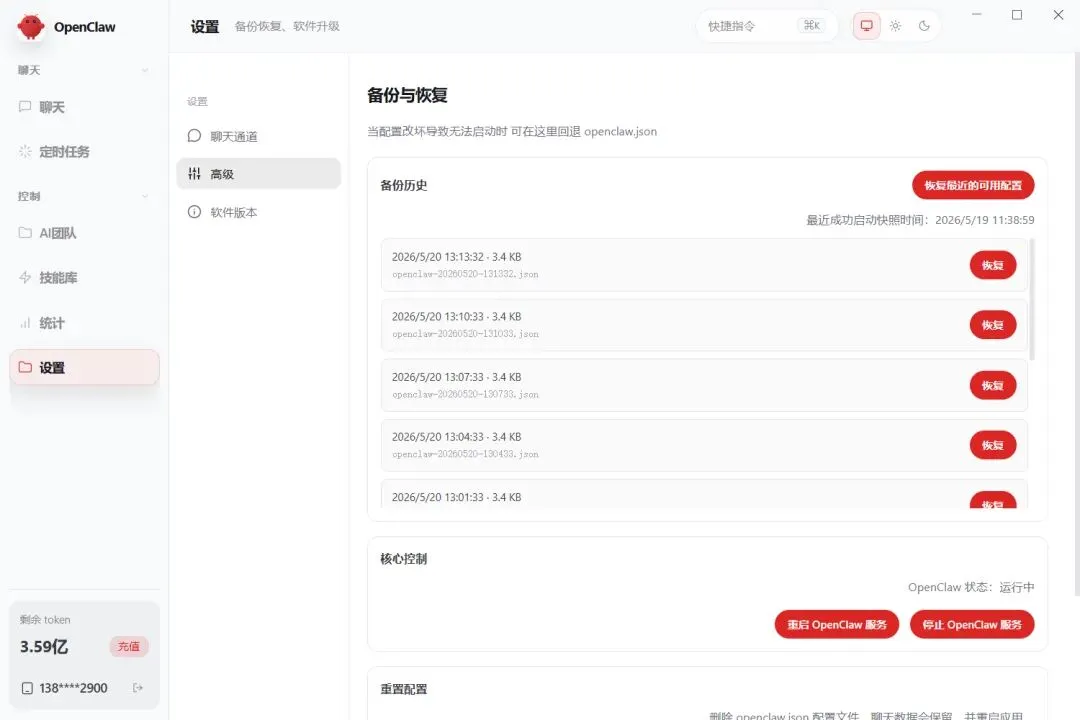Click the backup history list scrollbar
The height and width of the screenshot is (720, 1080).
click(1032, 299)
